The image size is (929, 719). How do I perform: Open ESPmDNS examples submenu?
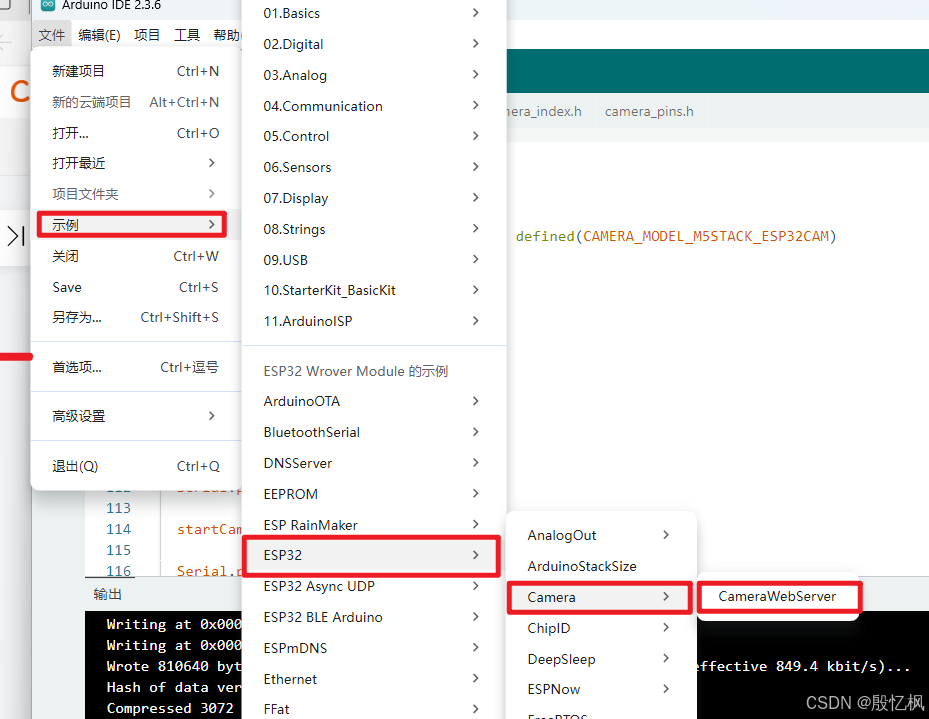coord(373,648)
